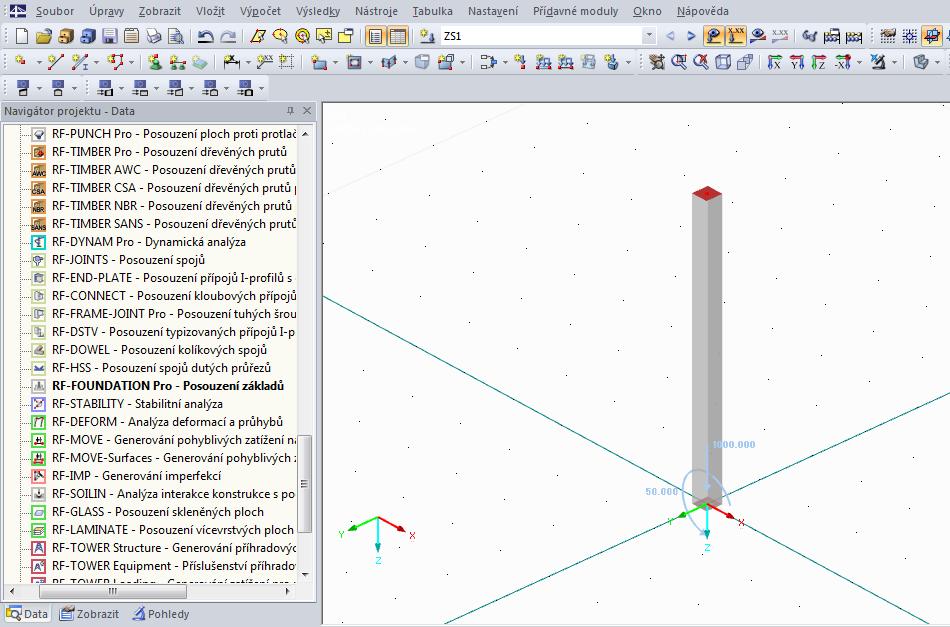Set view in Y direction
This screenshot has width=950, height=627.
point(797,62)
